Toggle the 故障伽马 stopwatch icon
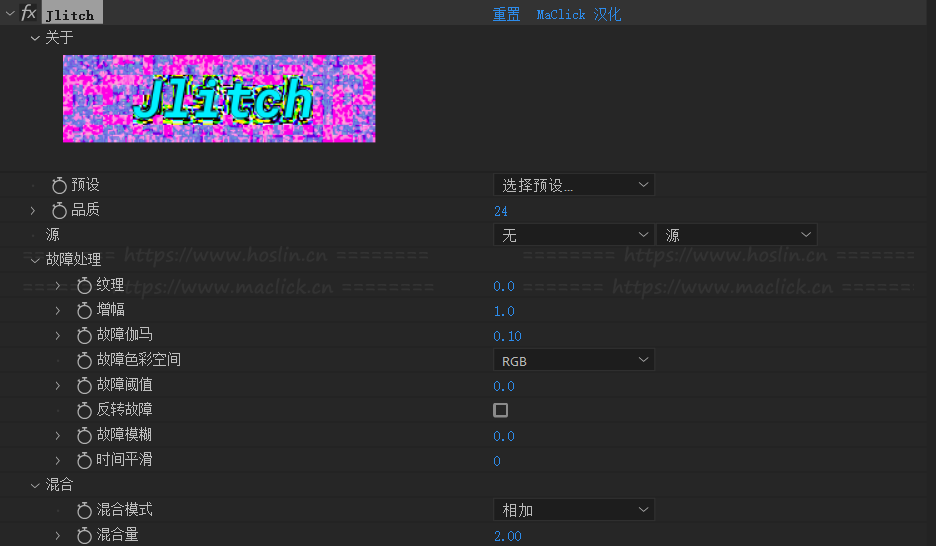The image size is (936, 546). coord(84,335)
